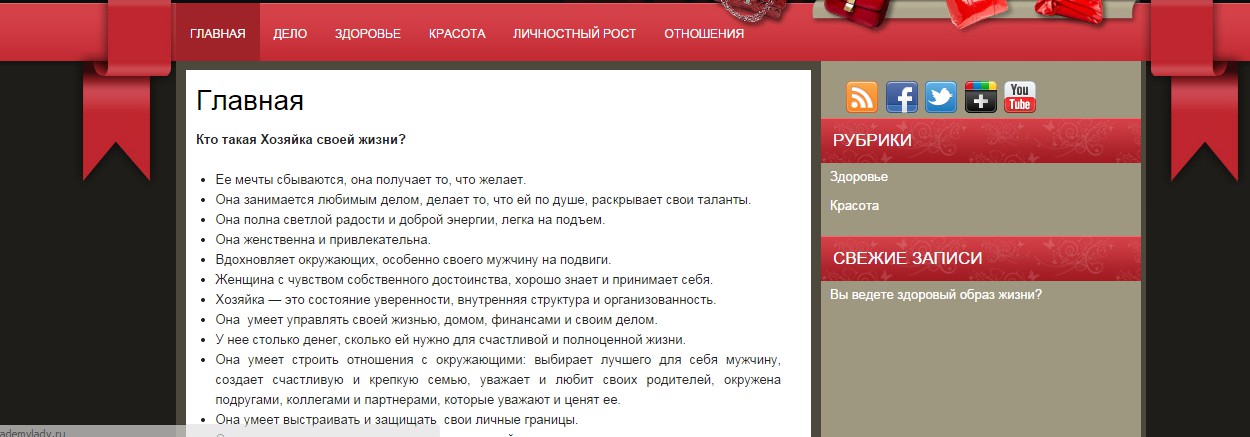This screenshot has height=437, width=1250.
Task: Click text 'Кто такая Хозяйка своей жизни?'
Action: click(x=301, y=139)
